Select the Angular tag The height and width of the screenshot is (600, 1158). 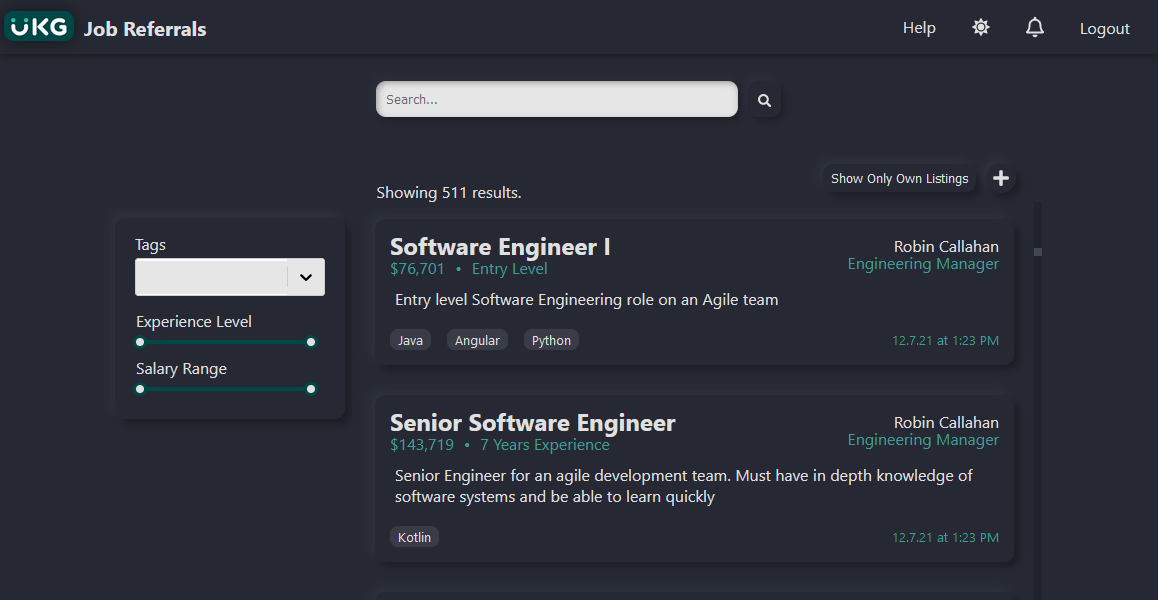477,340
